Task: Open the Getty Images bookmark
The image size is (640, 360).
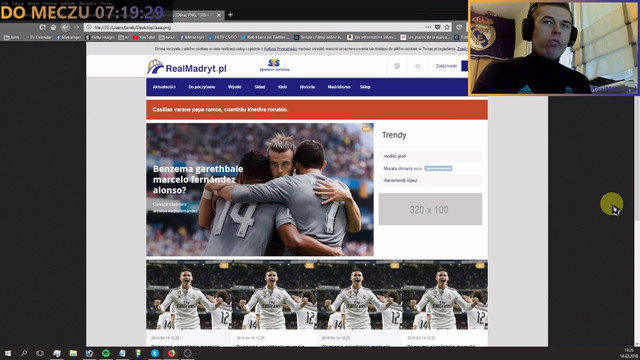Action: click(x=100, y=37)
